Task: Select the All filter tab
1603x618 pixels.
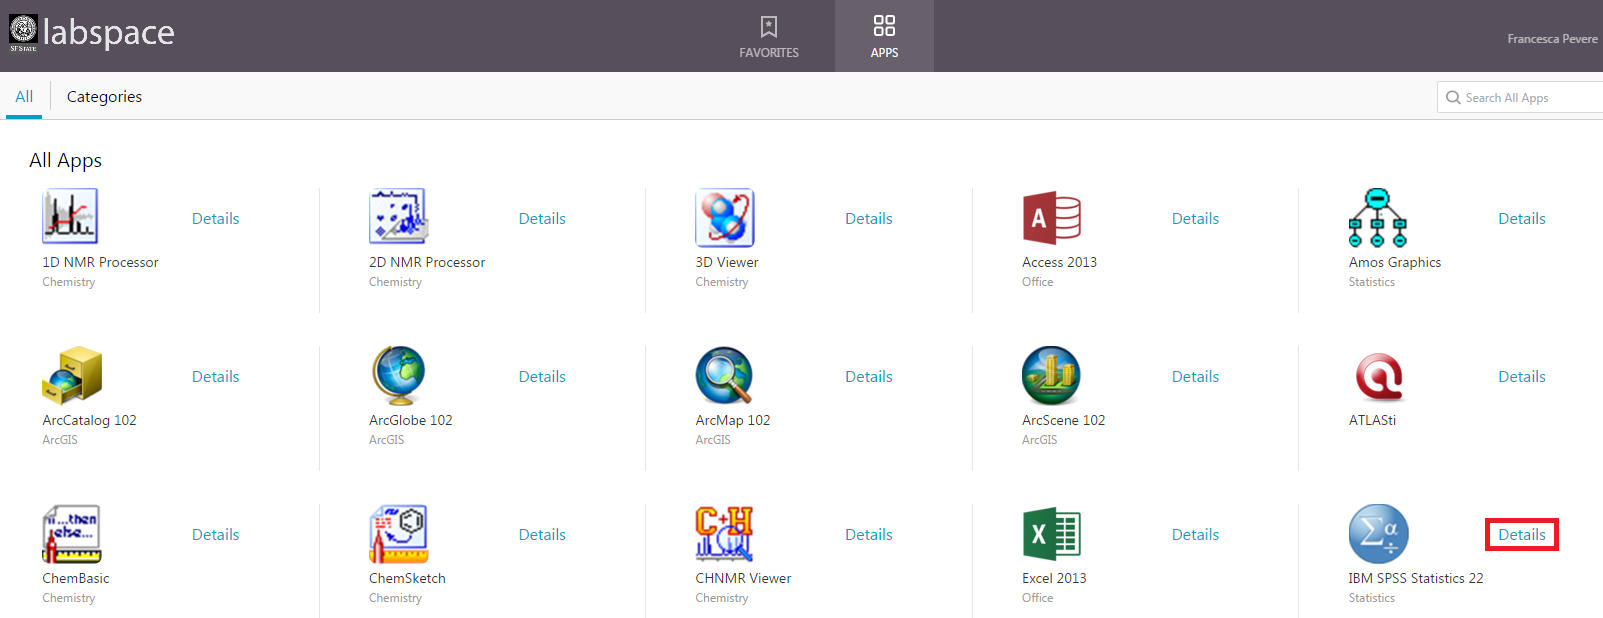Action: 24,96
